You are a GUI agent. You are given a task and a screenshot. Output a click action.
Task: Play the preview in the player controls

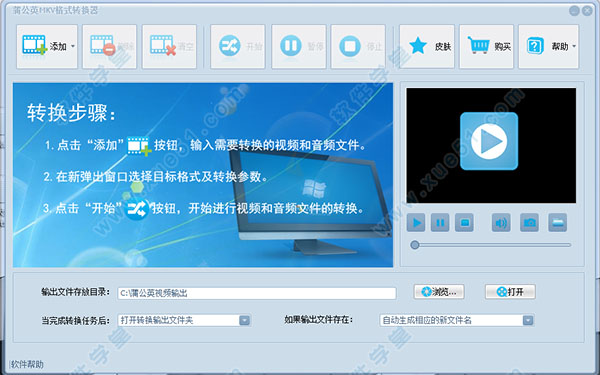click(416, 223)
